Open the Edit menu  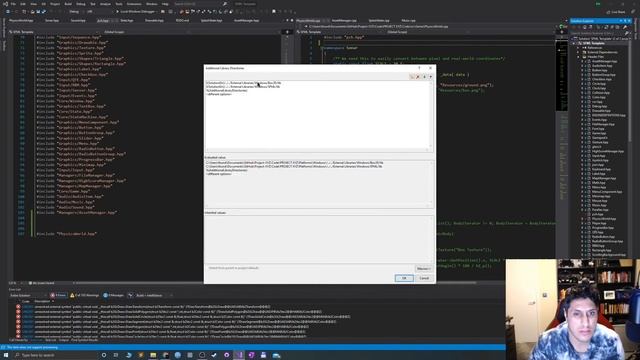23,4
